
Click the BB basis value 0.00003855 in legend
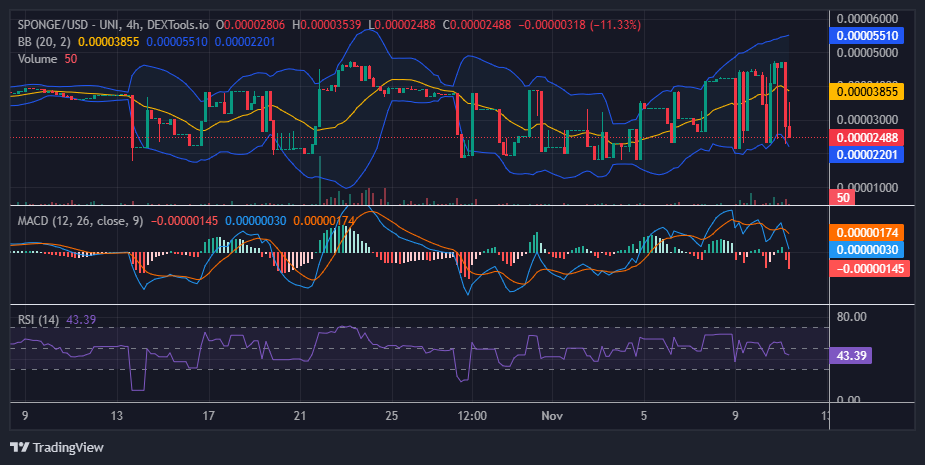pyautogui.click(x=109, y=42)
